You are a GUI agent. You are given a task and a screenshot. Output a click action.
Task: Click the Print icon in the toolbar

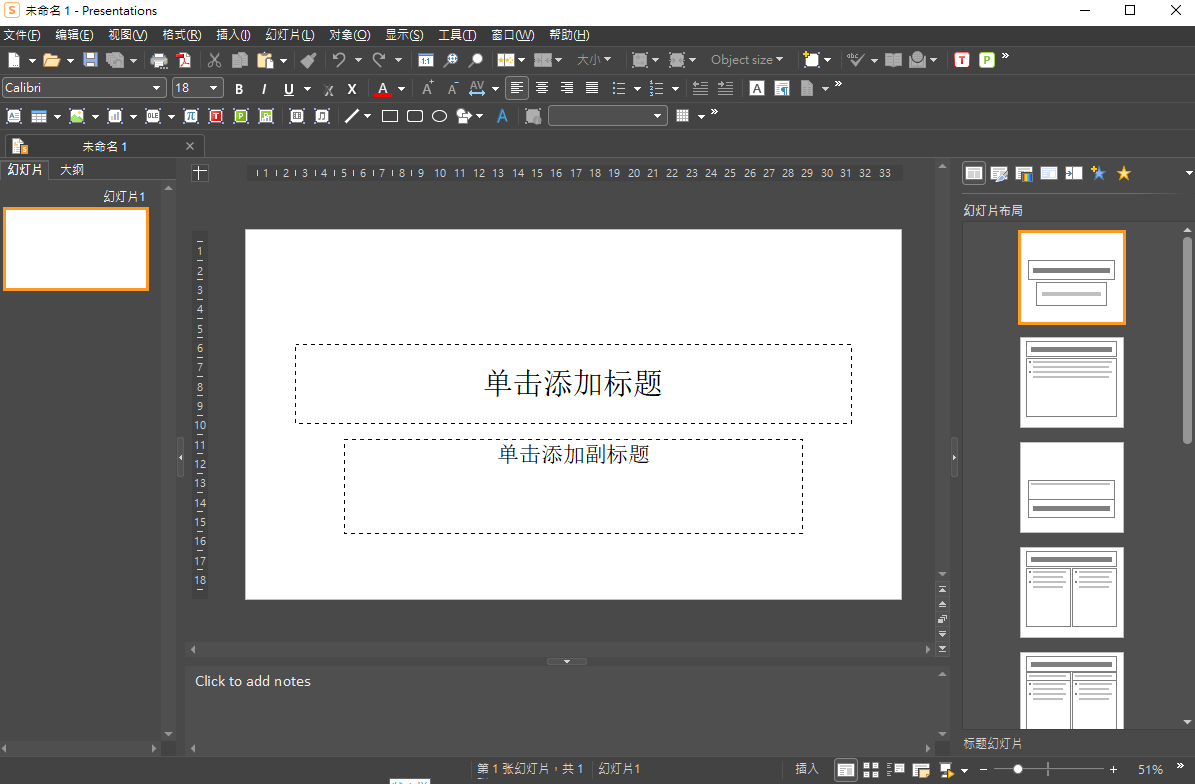(x=159, y=60)
